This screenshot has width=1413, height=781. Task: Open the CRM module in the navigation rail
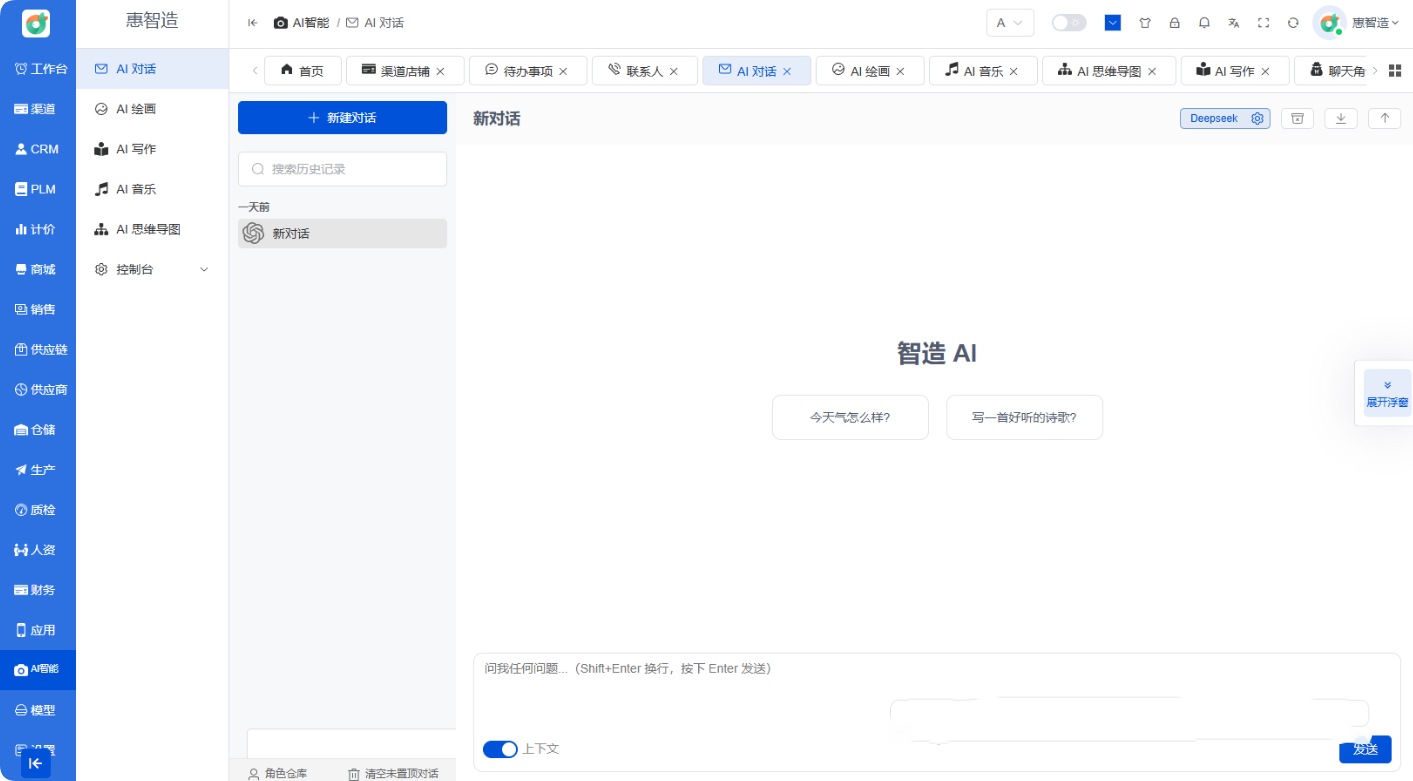click(x=38, y=149)
